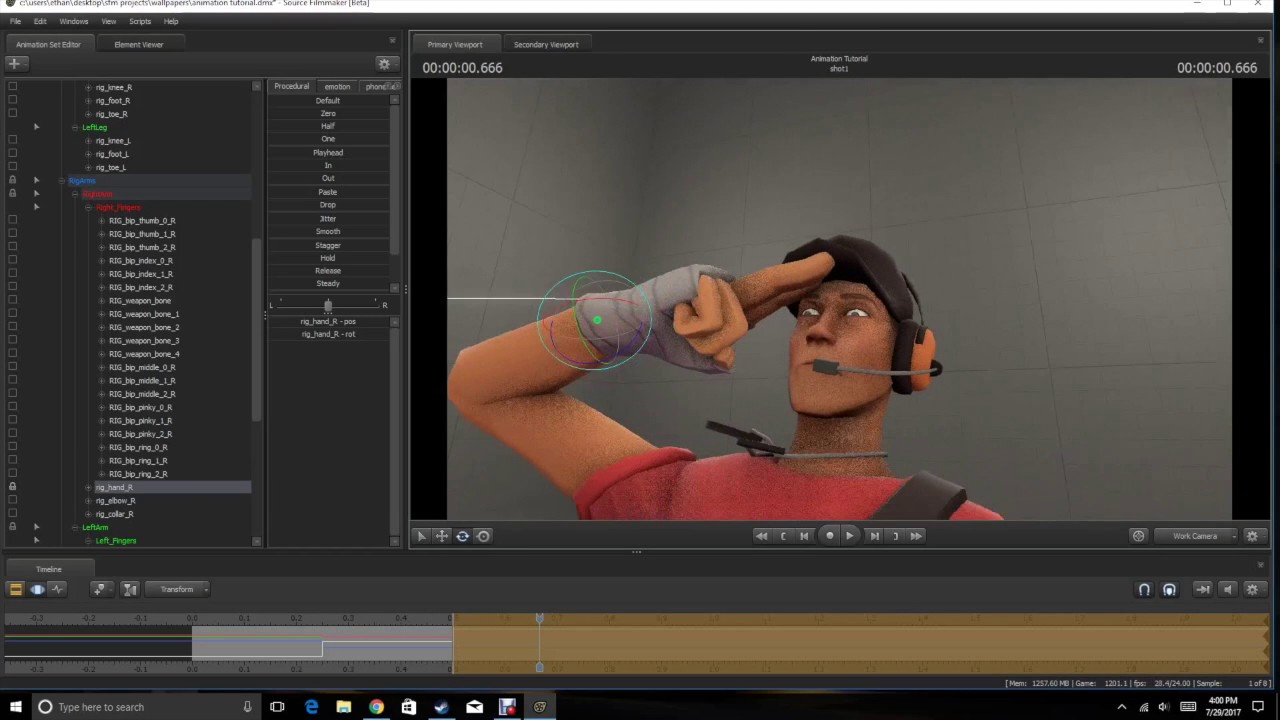1280x720 pixels.
Task: Open Google Chrome from the taskbar
Action: click(376, 707)
